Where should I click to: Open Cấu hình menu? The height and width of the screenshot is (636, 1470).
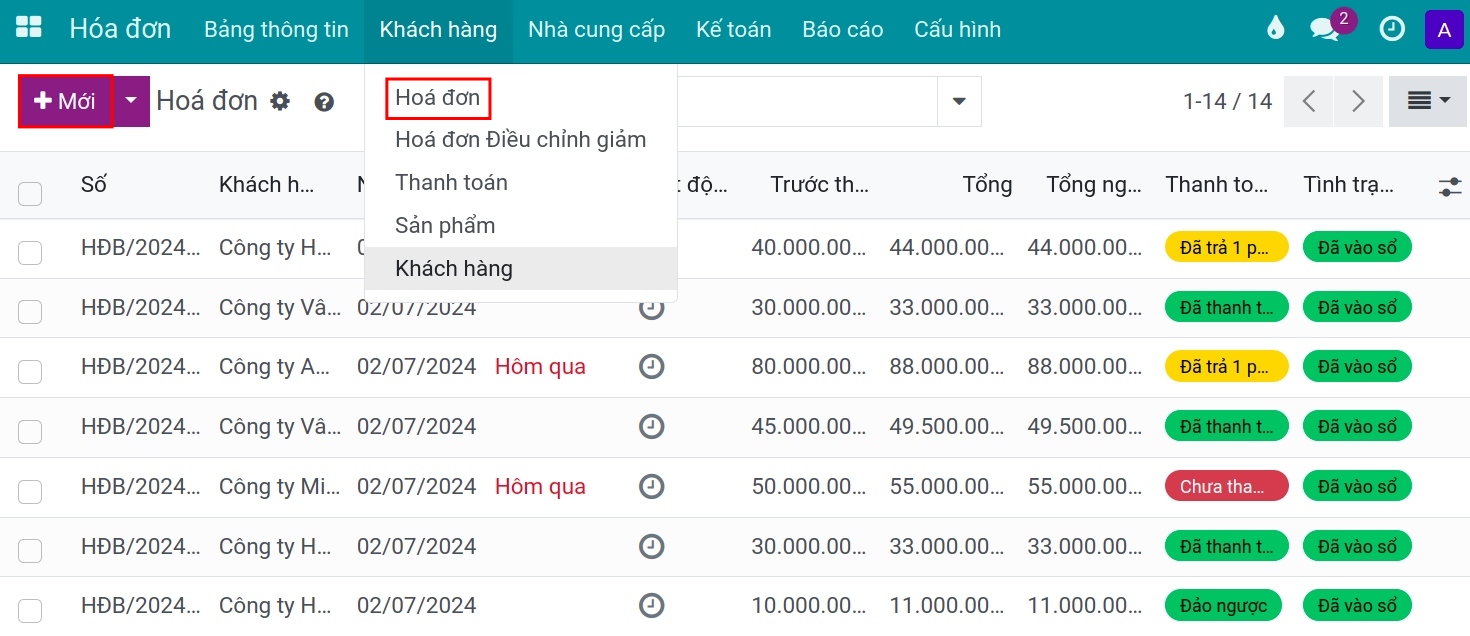pos(957,30)
